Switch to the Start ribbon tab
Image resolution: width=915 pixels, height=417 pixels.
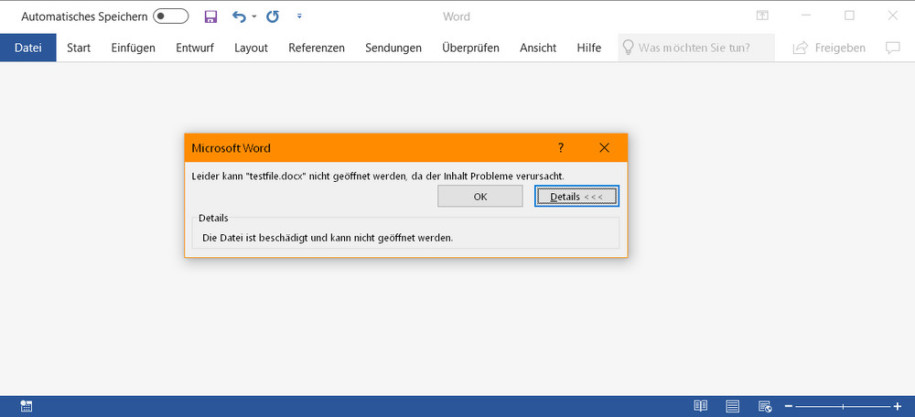tap(78, 48)
